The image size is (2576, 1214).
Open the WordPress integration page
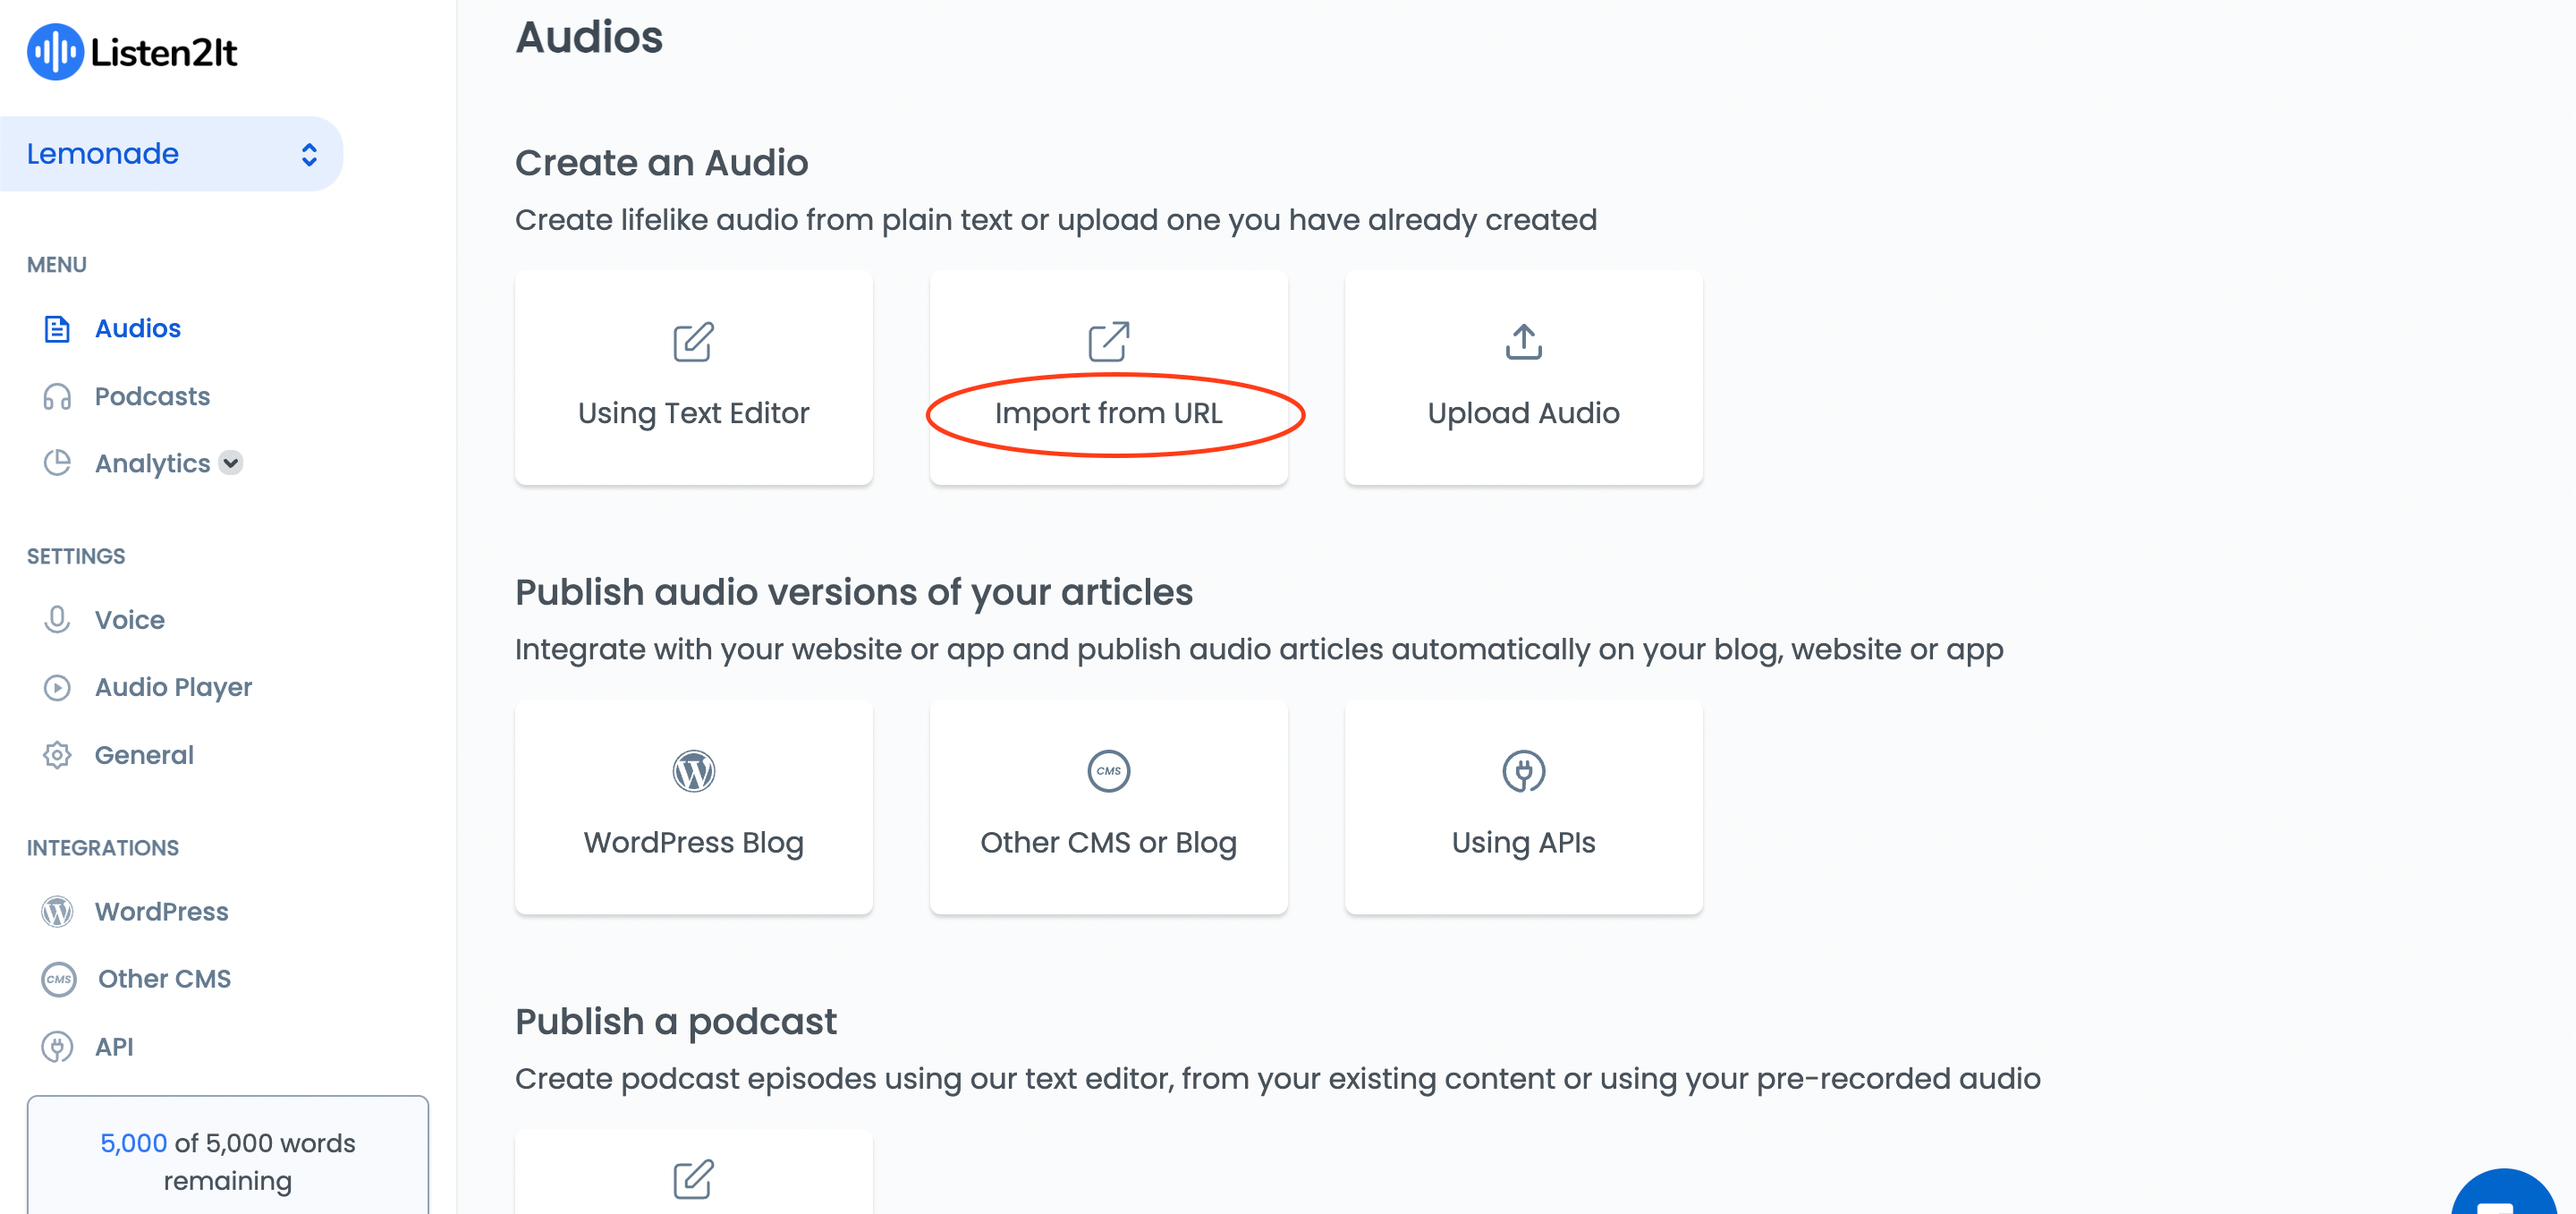161,912
